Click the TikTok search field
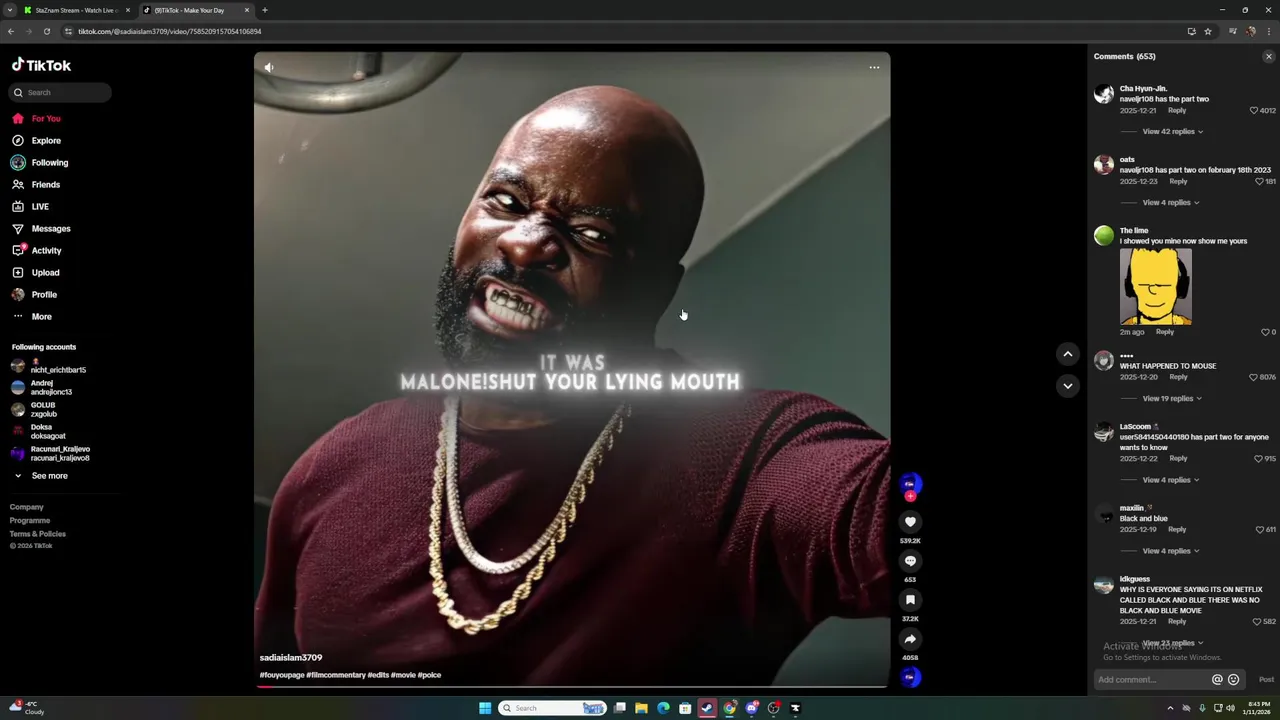The image size is (1280, 720). (60, 92)
